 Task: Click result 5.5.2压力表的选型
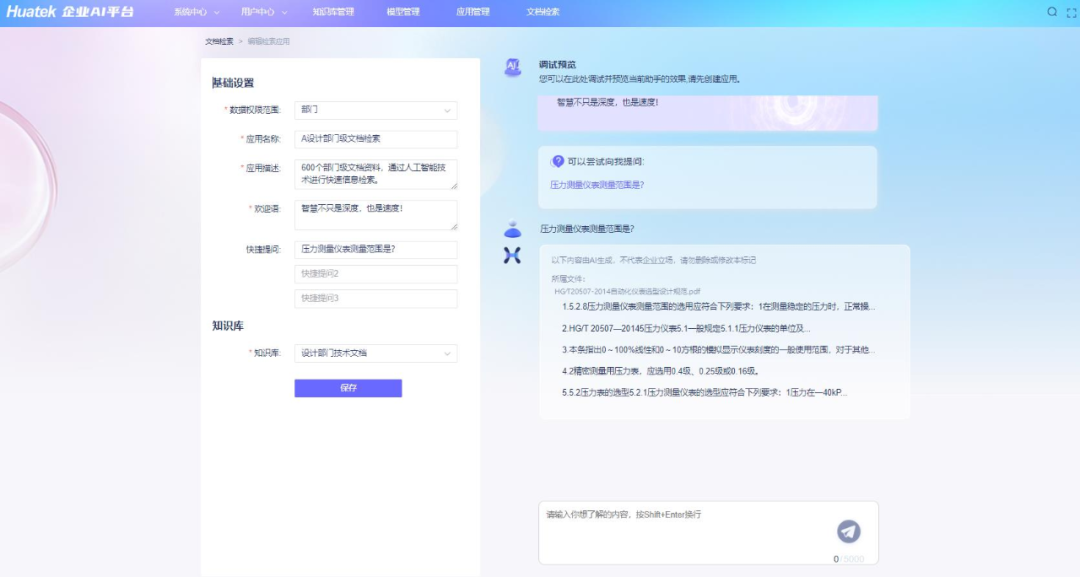tap(705, 392)
